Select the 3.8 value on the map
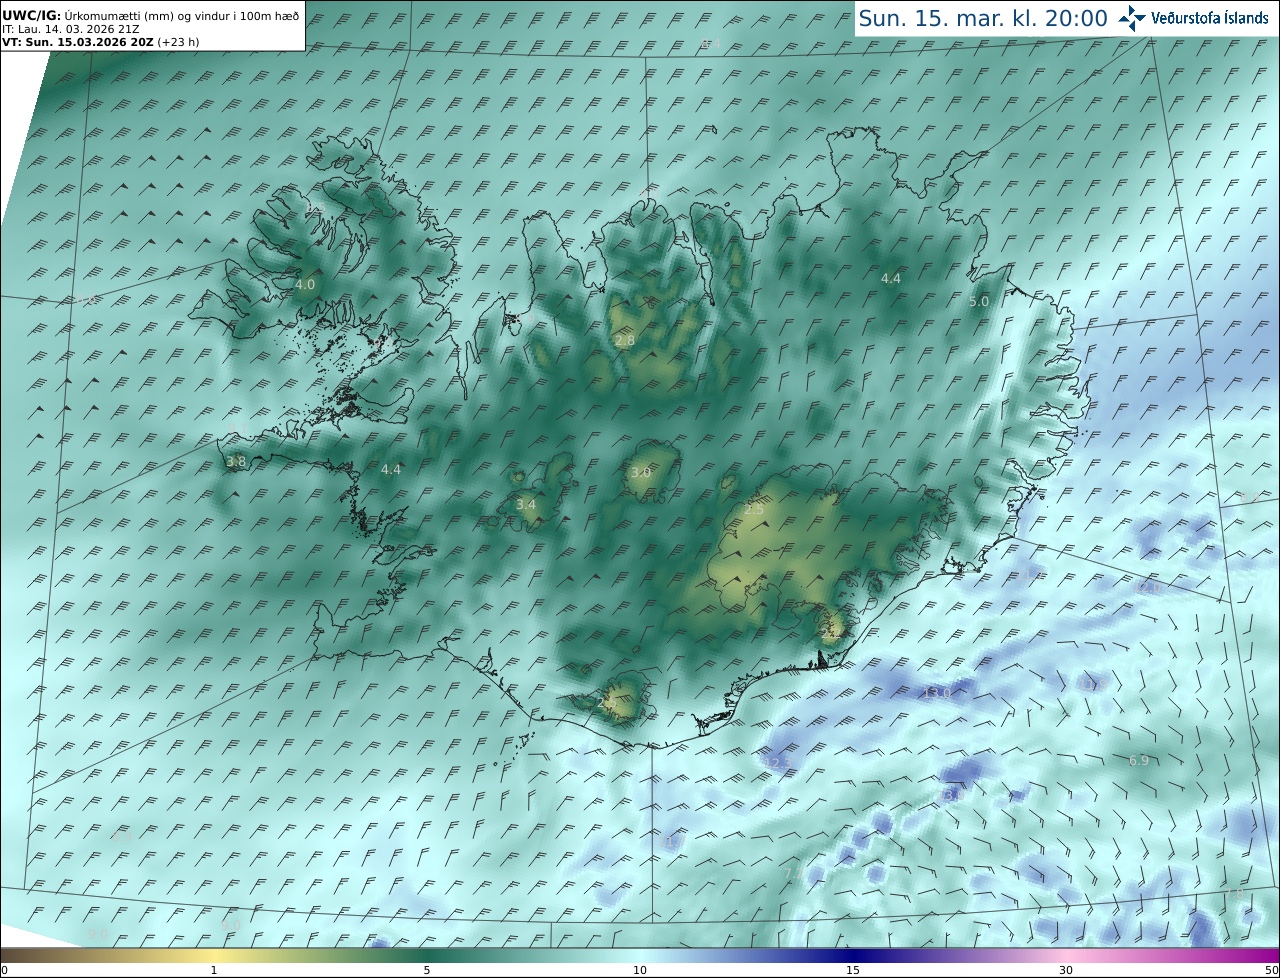 click(x=236, y=462)
